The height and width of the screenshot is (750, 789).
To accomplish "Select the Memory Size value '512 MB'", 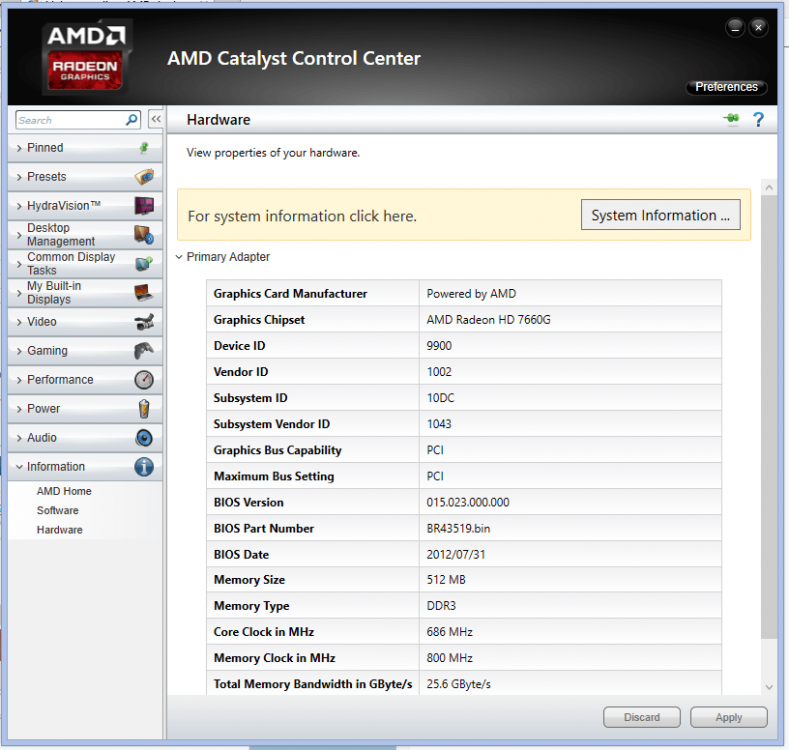I will [x=446, y=580].
